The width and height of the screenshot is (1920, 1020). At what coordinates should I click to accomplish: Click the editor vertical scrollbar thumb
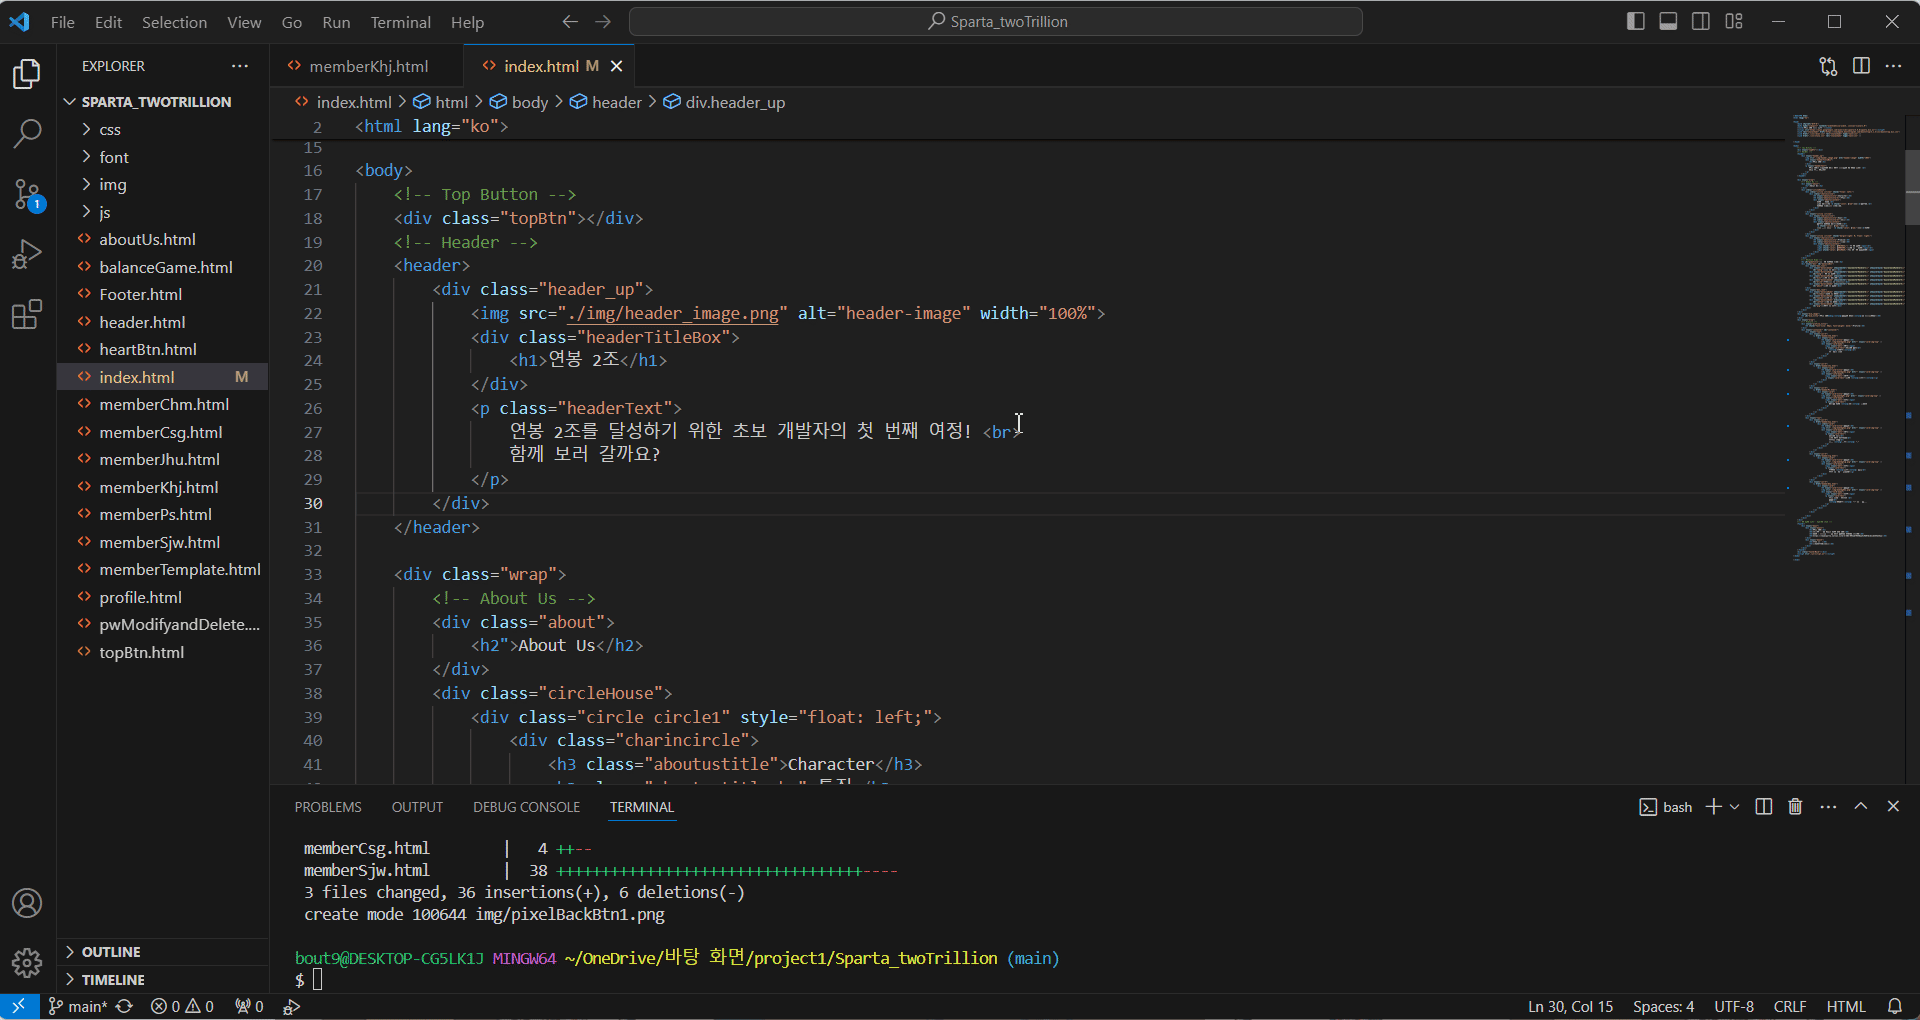[1912, 187]
